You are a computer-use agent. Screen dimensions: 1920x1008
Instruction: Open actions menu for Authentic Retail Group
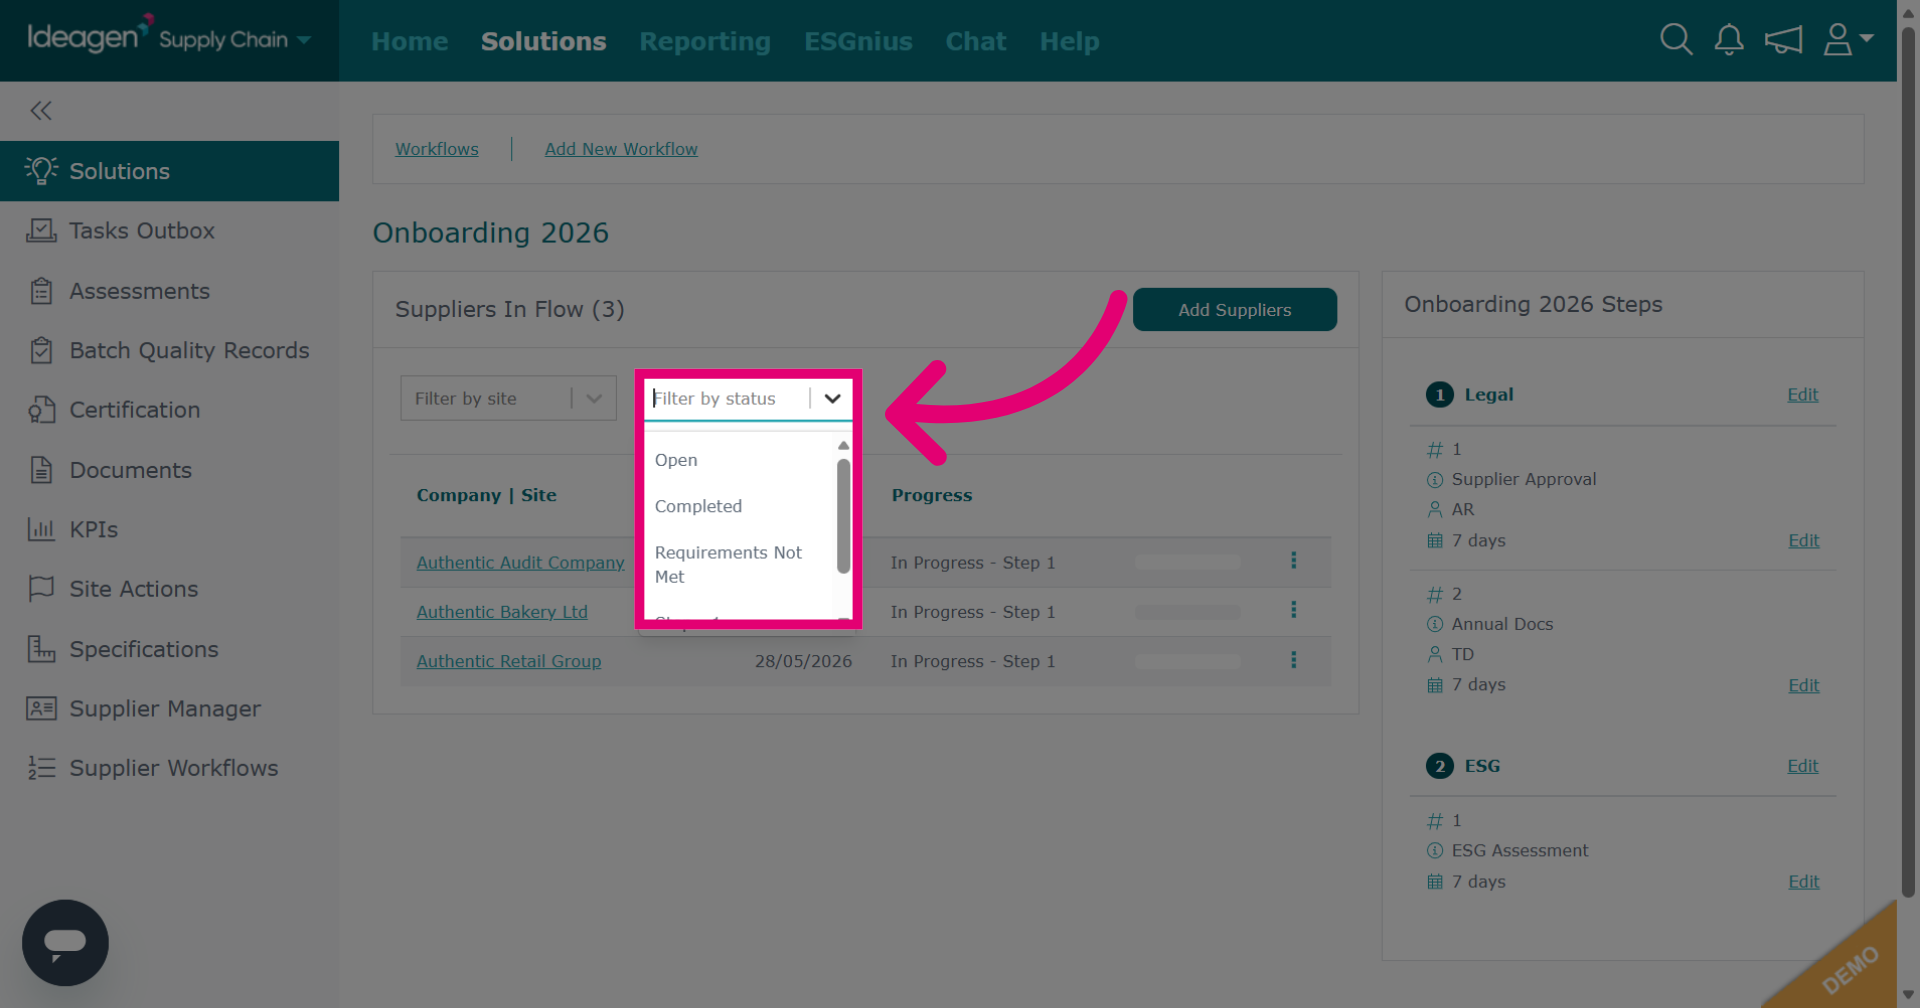[x=1293, y=660]
